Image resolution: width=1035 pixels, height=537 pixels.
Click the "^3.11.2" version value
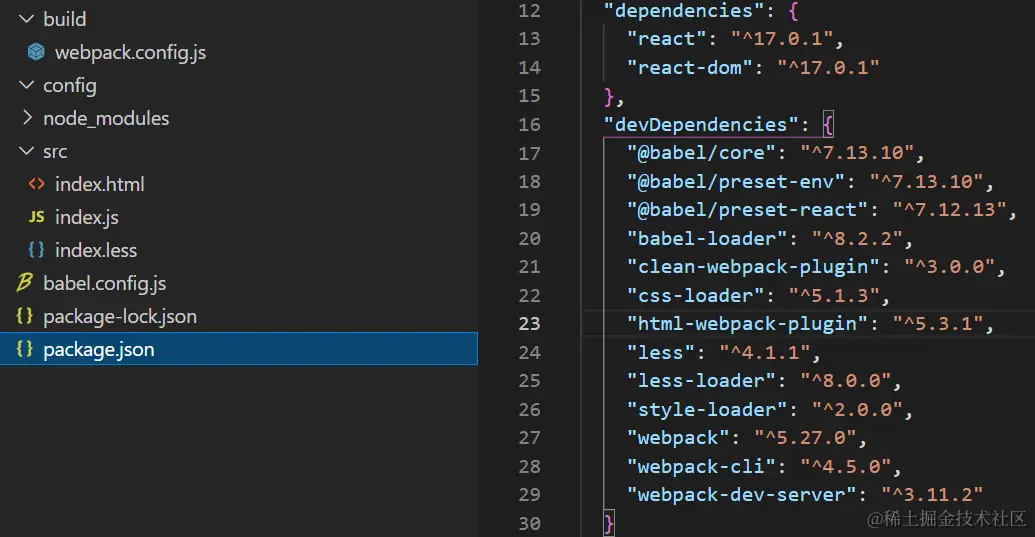tap(932, 495)
